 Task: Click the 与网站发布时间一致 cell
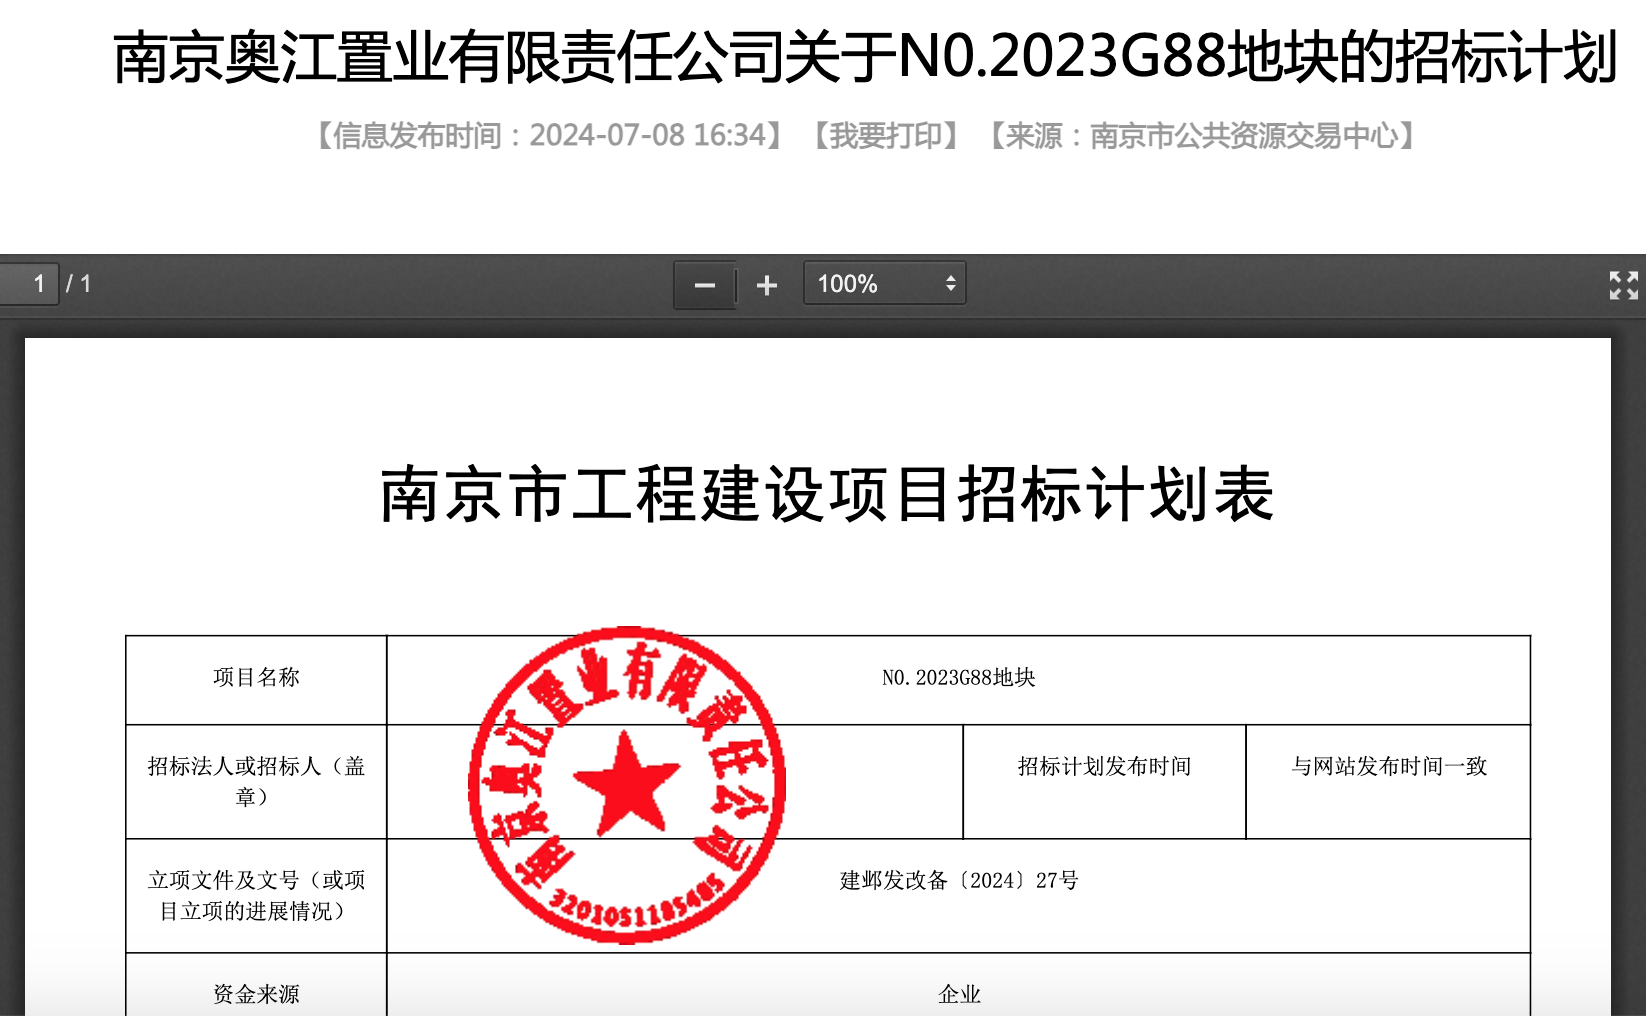[x=1388, y=782]
